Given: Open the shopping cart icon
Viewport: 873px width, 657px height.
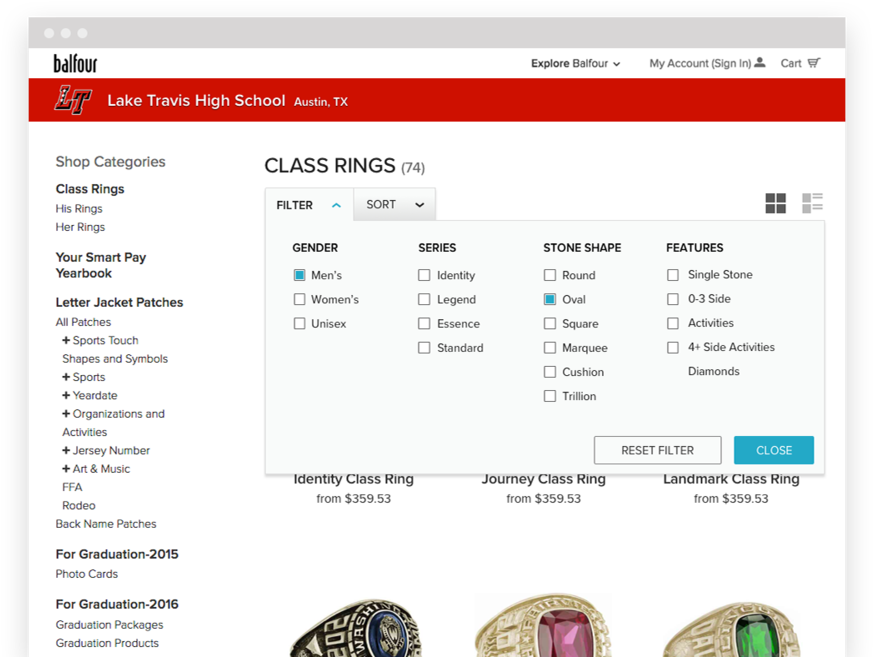Looking at the screenshot, I should (814, 63).
